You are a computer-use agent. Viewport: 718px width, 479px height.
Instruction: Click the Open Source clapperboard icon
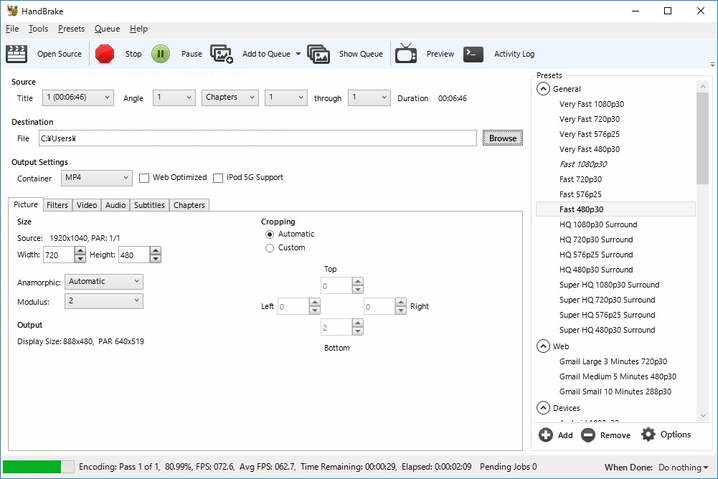tap(16, 54)
